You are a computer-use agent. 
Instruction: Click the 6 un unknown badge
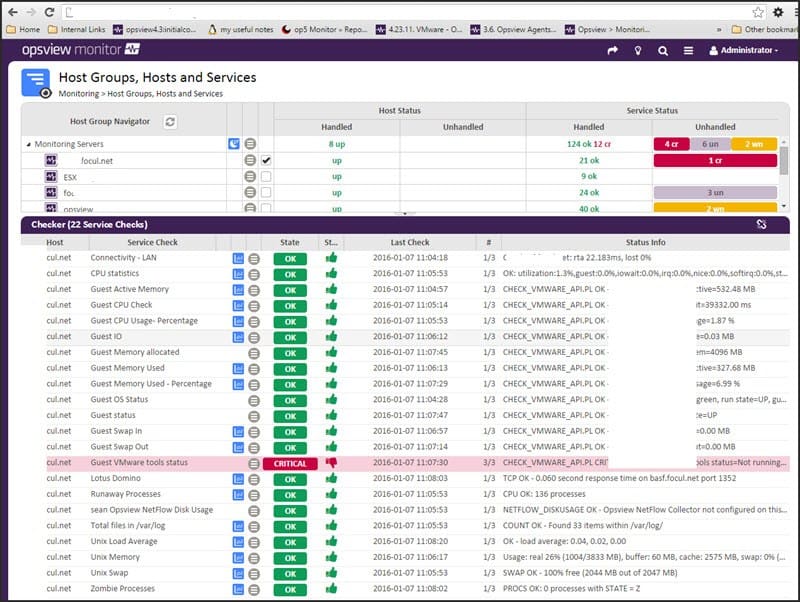click(x=710, y=144)
